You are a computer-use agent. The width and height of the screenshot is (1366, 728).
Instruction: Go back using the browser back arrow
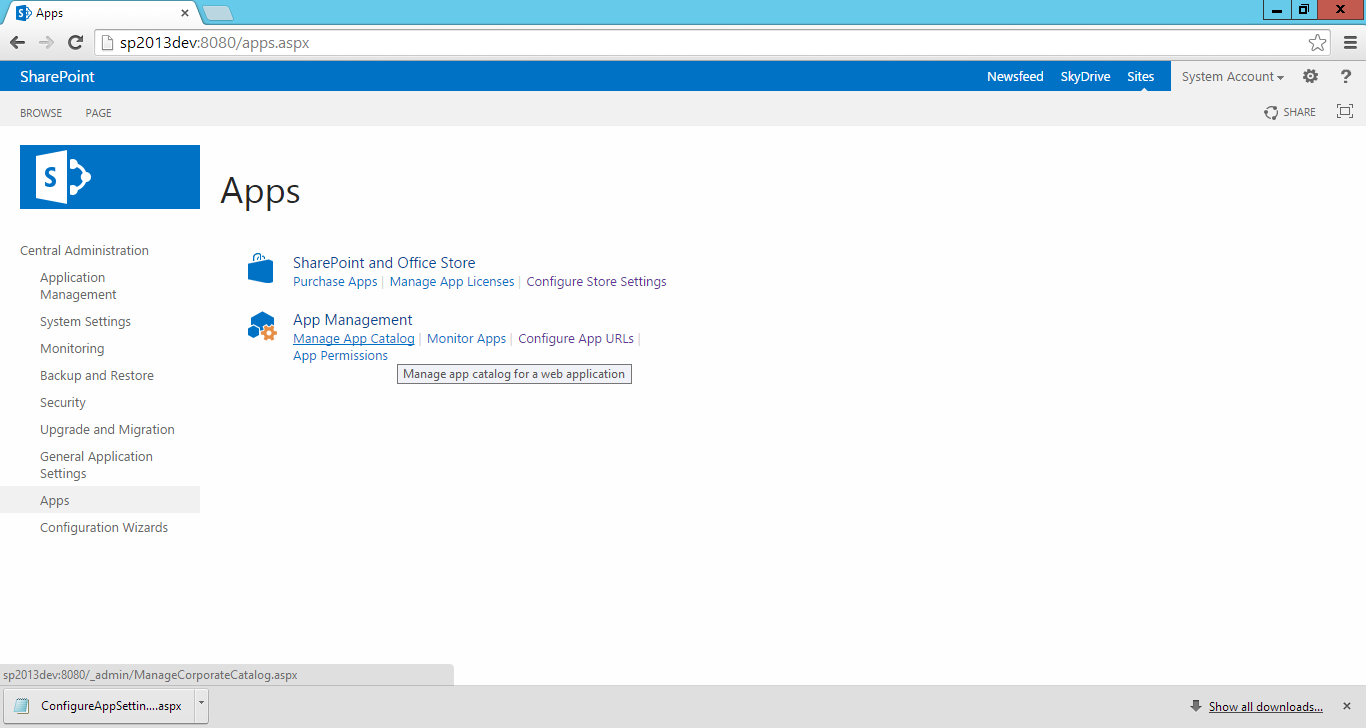coord(17,42)
